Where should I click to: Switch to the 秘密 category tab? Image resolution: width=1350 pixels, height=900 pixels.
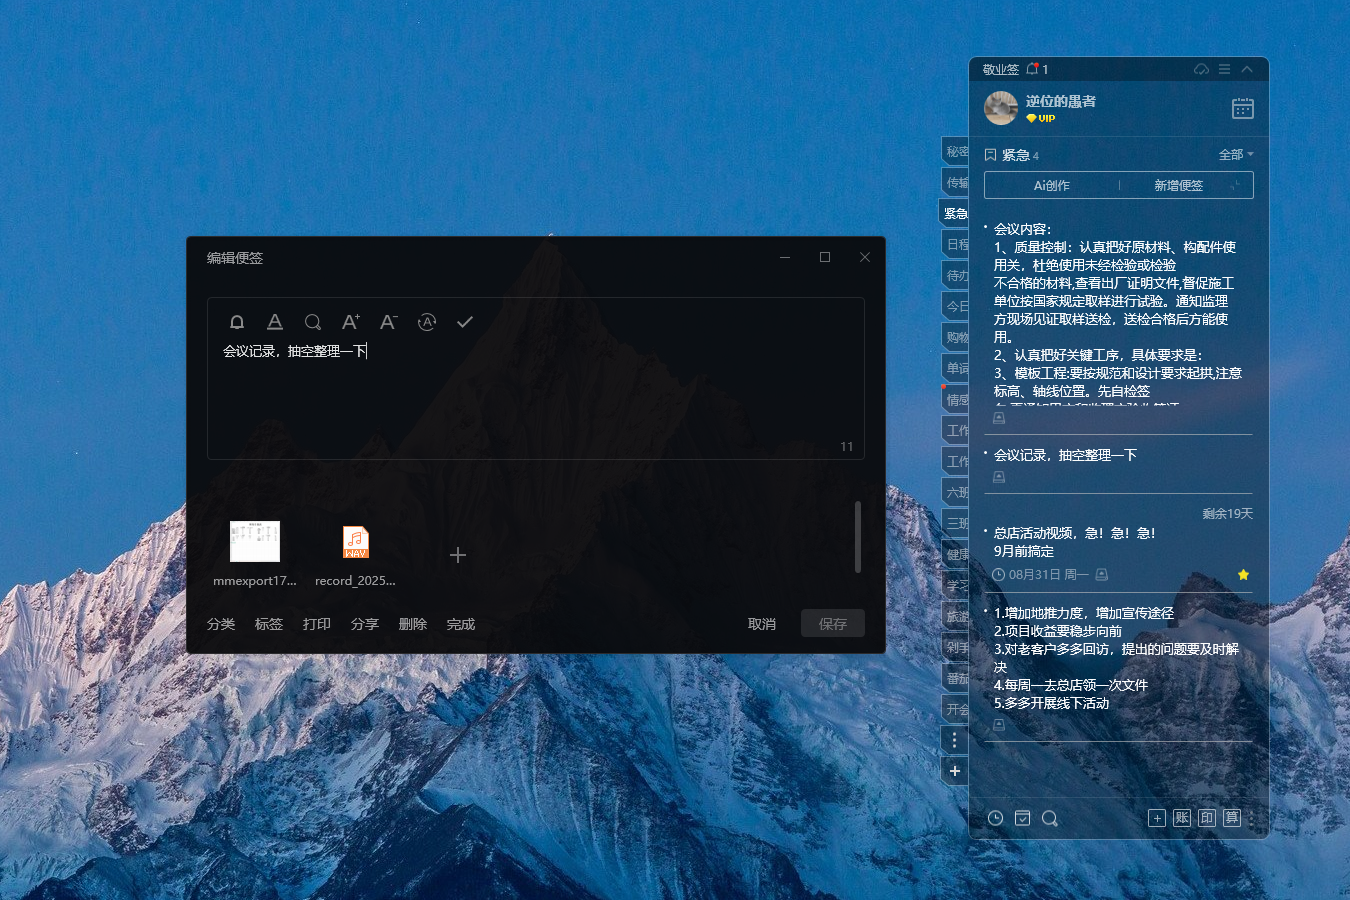[x=956, y=152]
